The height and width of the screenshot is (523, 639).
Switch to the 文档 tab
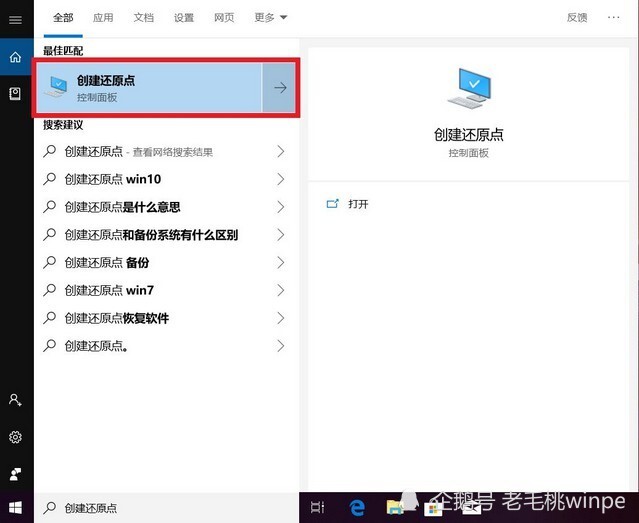pyautogui.click(x=143, y=18)
